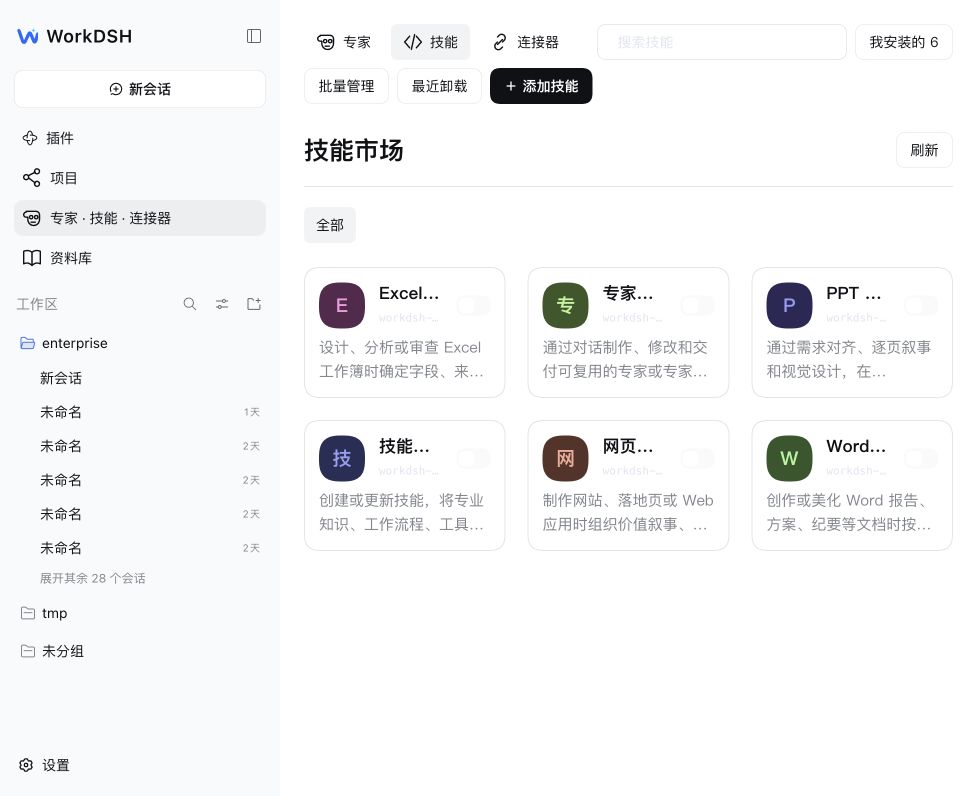
Task: Expand the 未分组 folder
Action: pyautogui.click(x=140, y=651)
